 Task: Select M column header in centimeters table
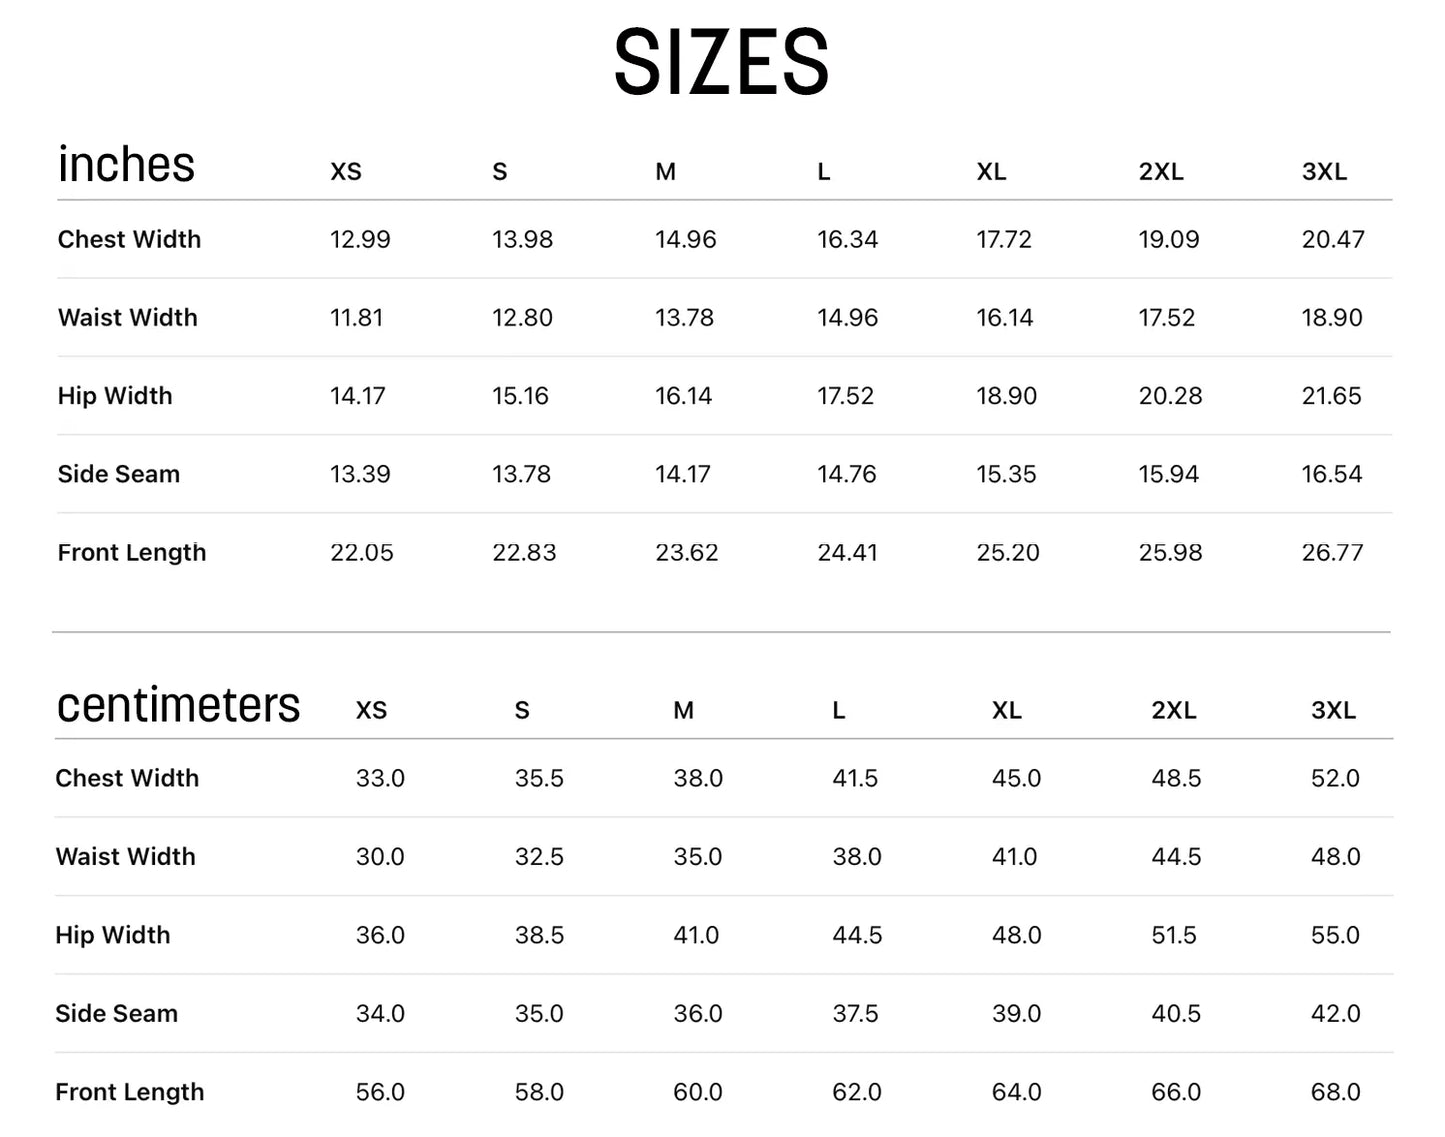(x=683, y=711)
